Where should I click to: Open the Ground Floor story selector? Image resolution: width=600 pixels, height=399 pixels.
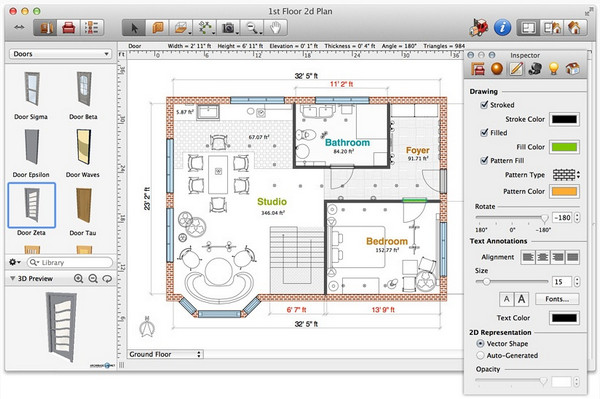tap(165, 354)
